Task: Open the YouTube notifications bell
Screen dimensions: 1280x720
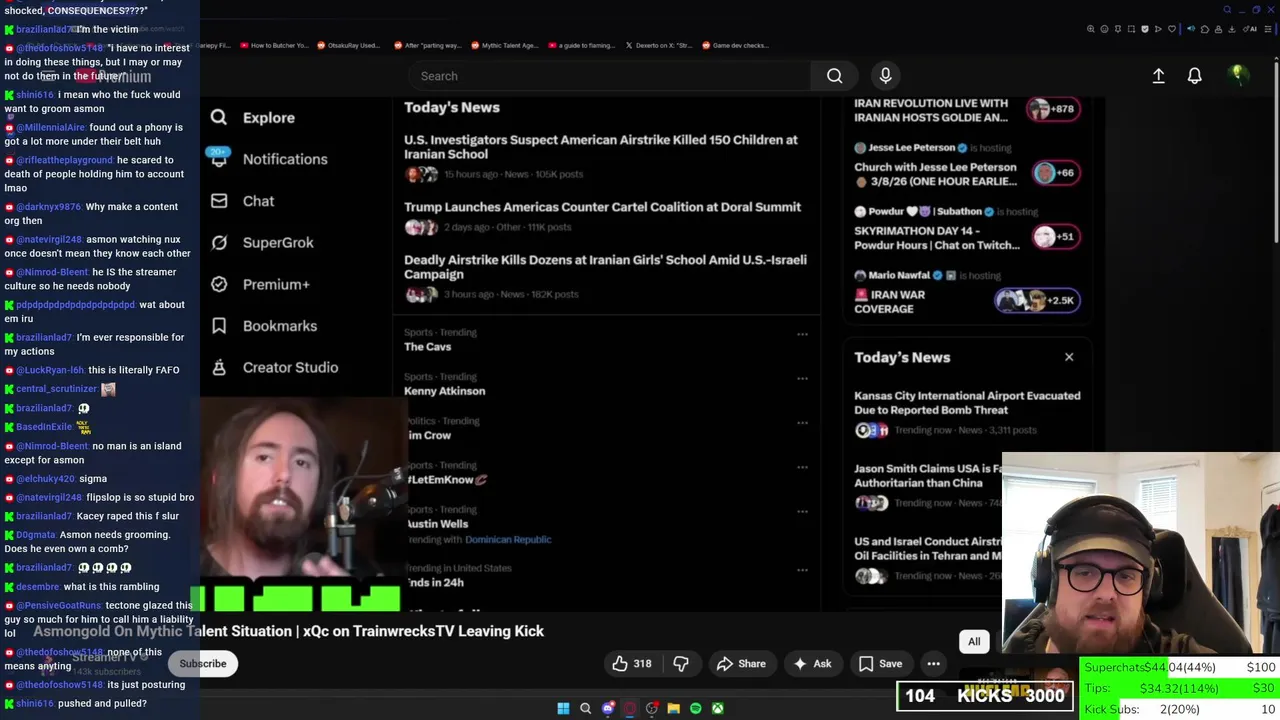Action: click(1194, 76)
